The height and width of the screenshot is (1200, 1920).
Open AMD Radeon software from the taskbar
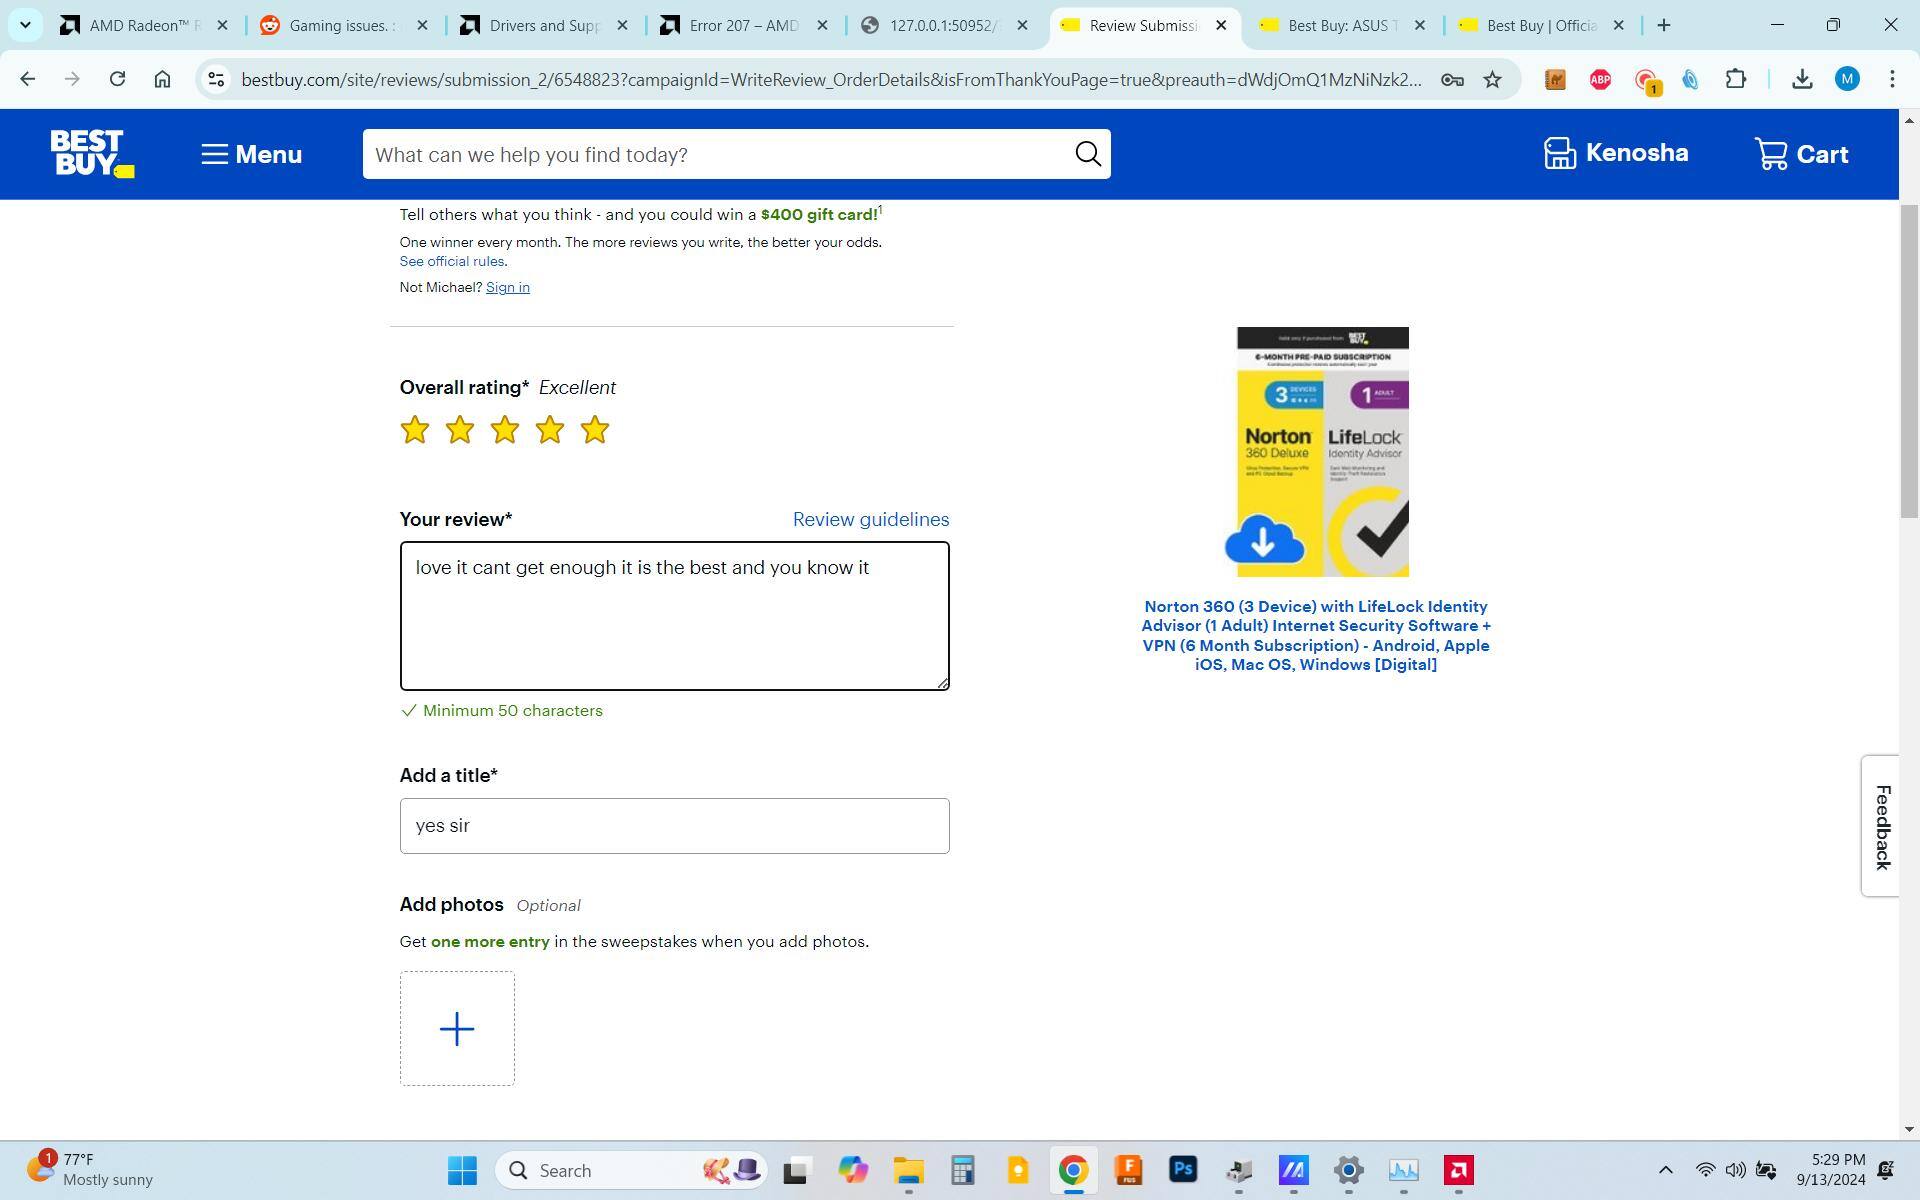tap(1458, 1170)
